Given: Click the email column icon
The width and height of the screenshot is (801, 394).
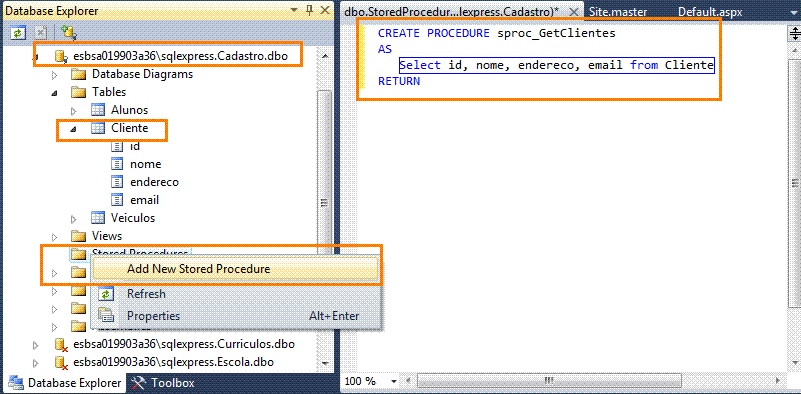Looking at the screenshot, I should click(117, 200).
